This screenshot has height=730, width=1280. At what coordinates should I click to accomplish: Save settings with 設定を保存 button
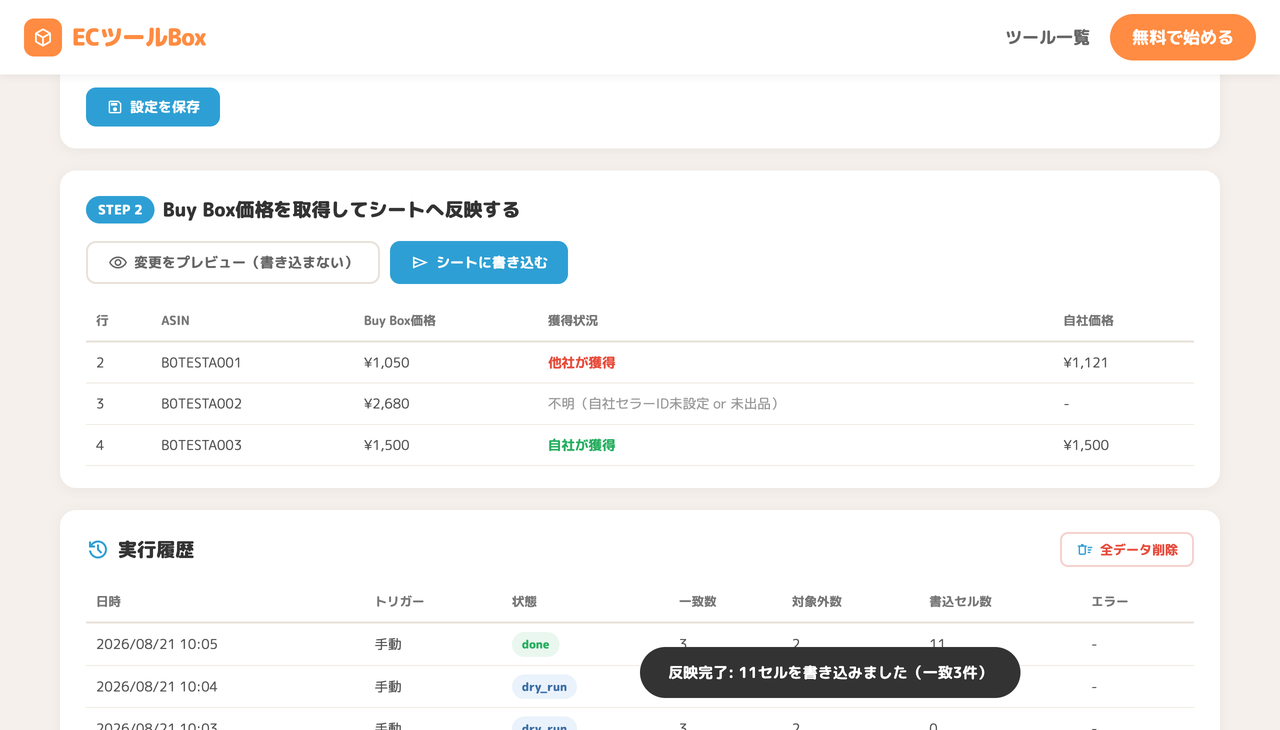coord(153,107)
